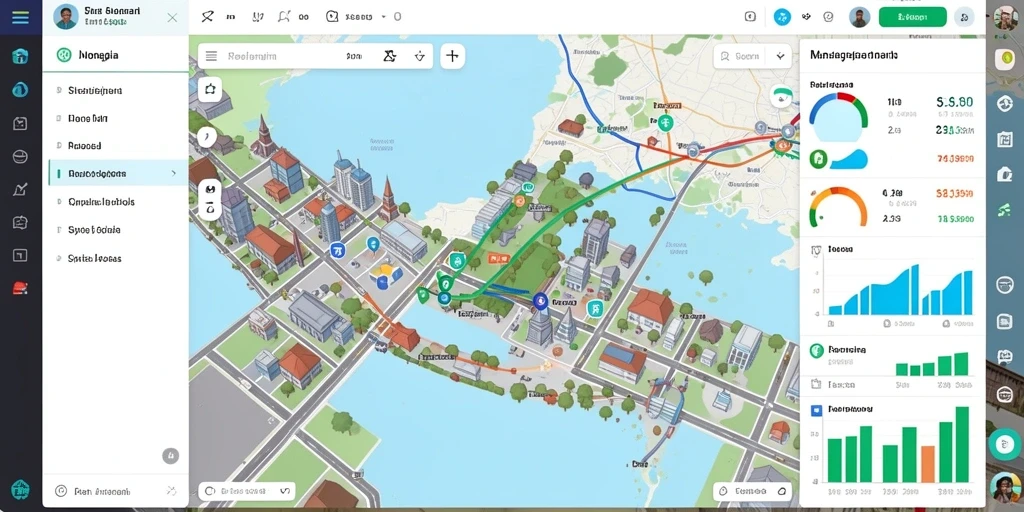Click the globe icon in the right sidebar
This screenshot has height=512, width=1024.
tap(1004, 103)
